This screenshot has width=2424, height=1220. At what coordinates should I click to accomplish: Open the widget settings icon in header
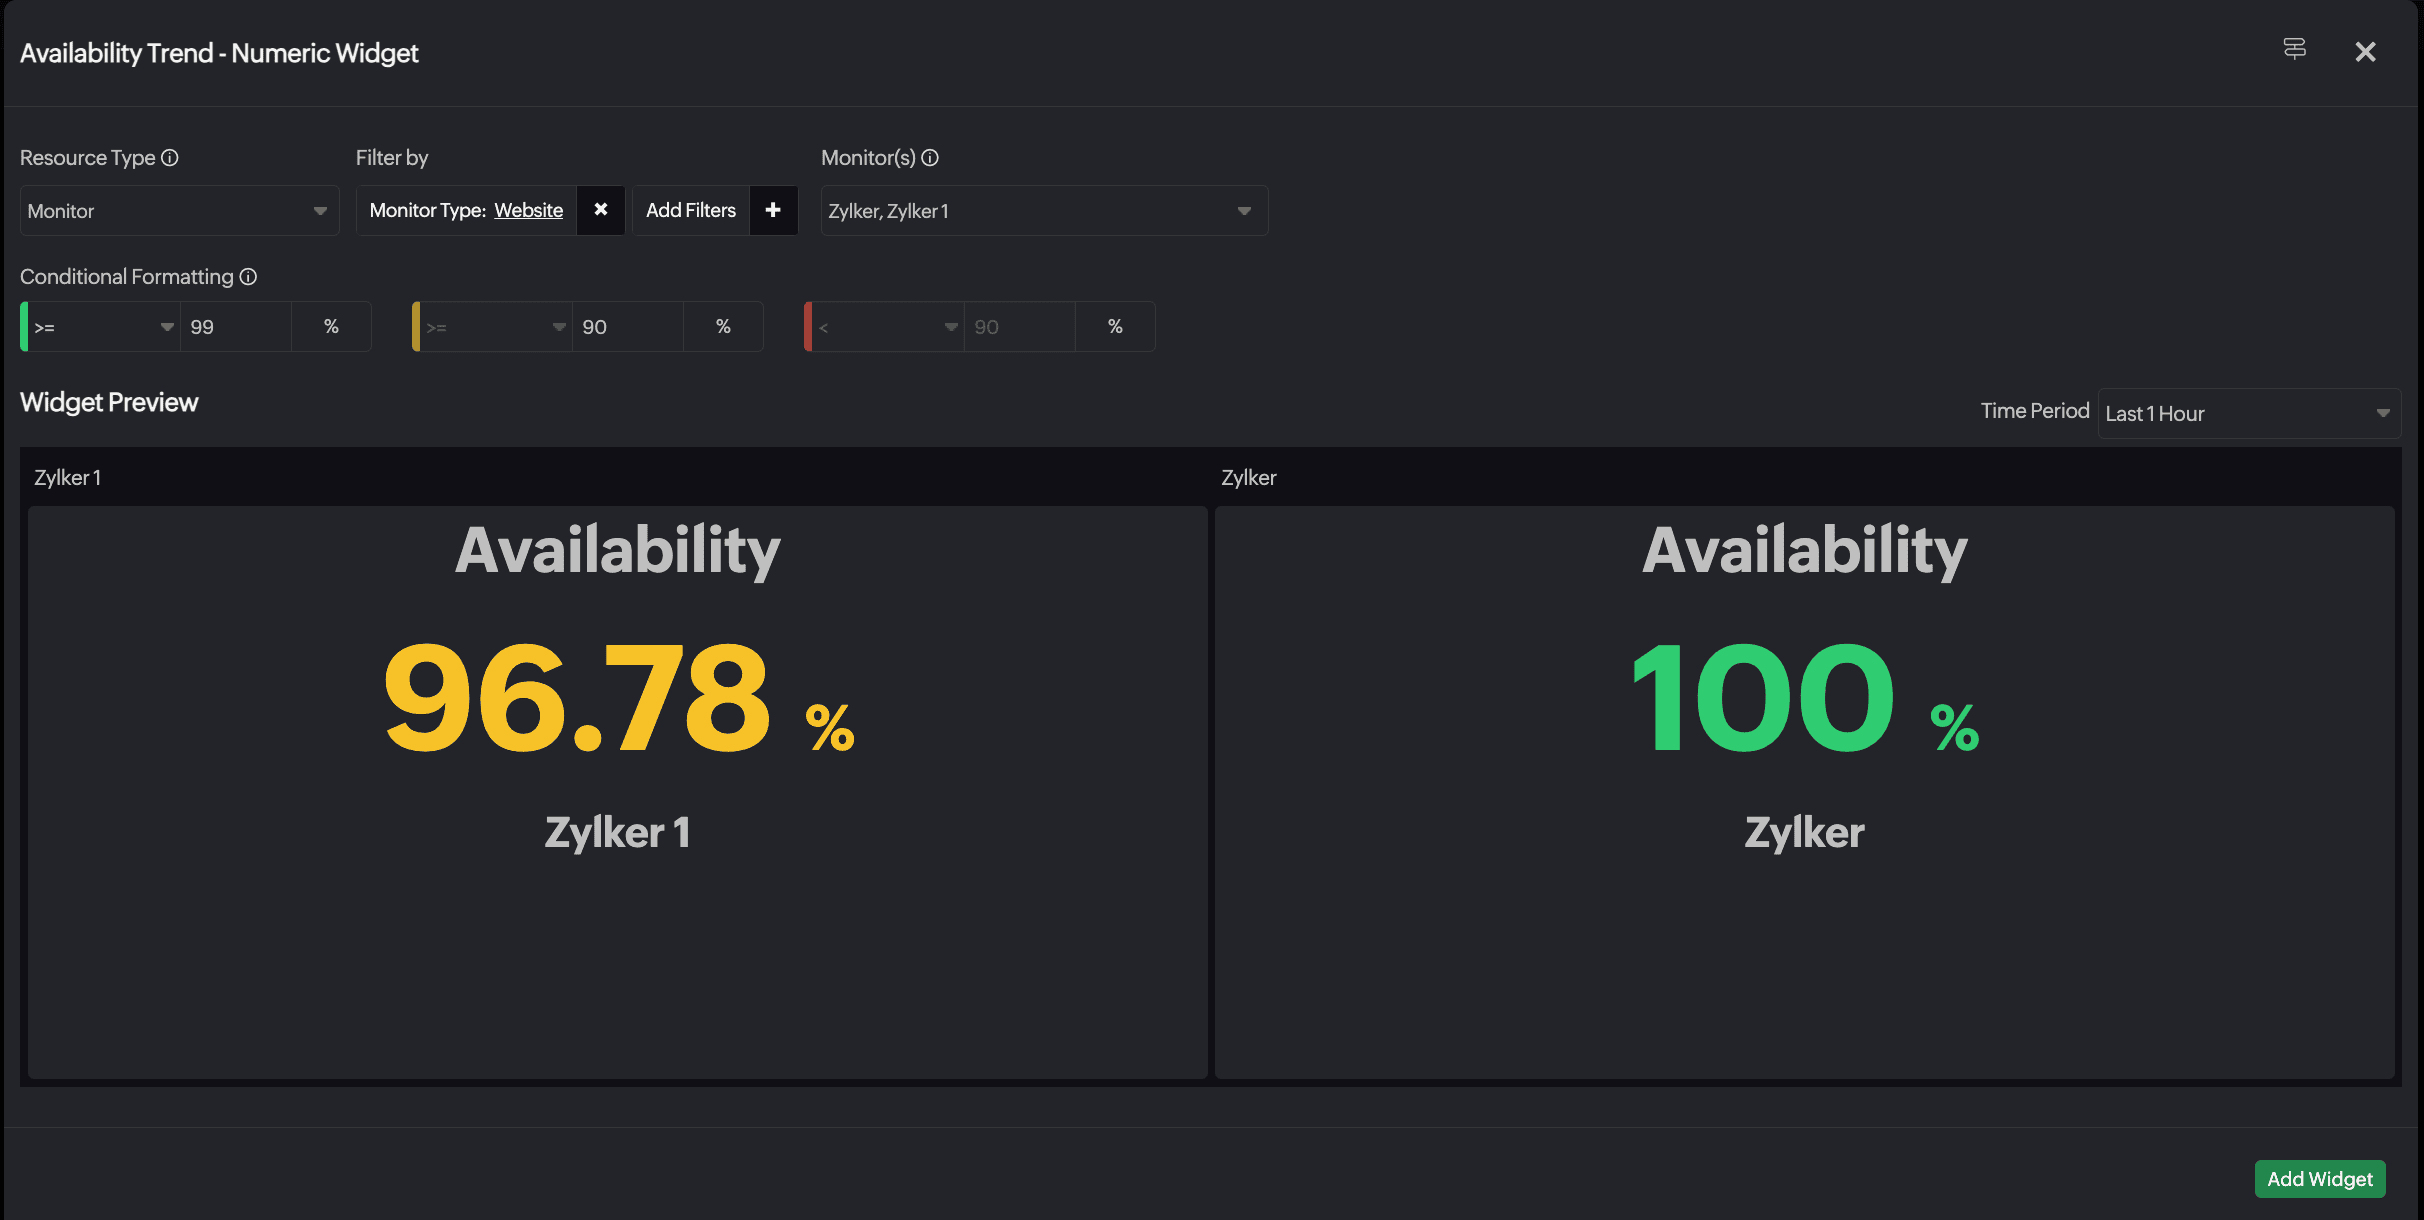[2294, 49]
